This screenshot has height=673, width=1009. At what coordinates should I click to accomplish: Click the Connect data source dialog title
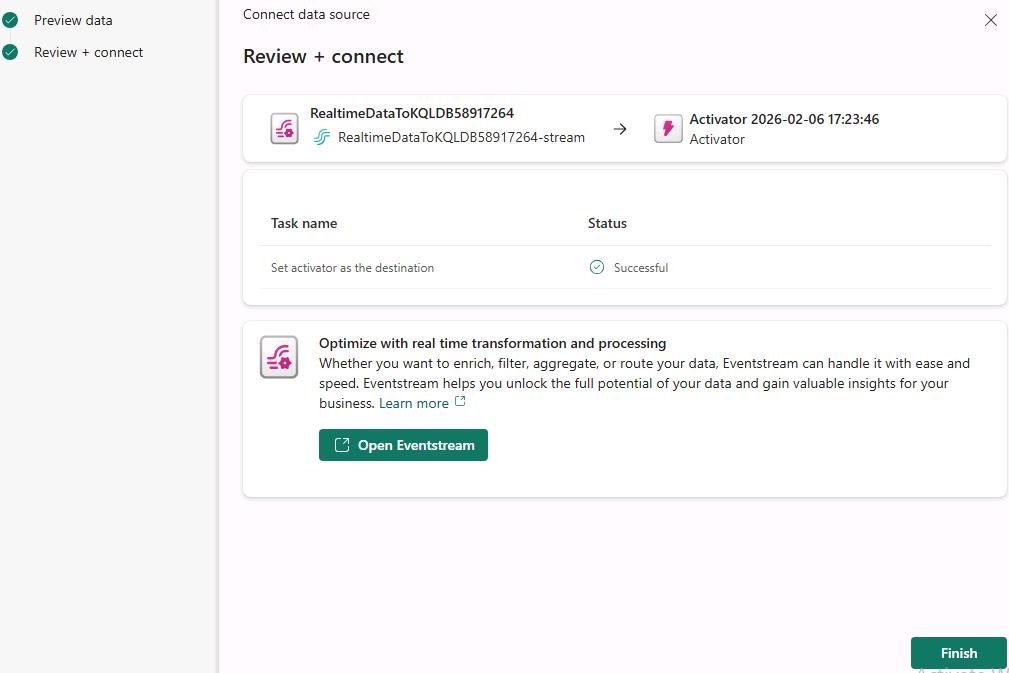pos(306,15)
